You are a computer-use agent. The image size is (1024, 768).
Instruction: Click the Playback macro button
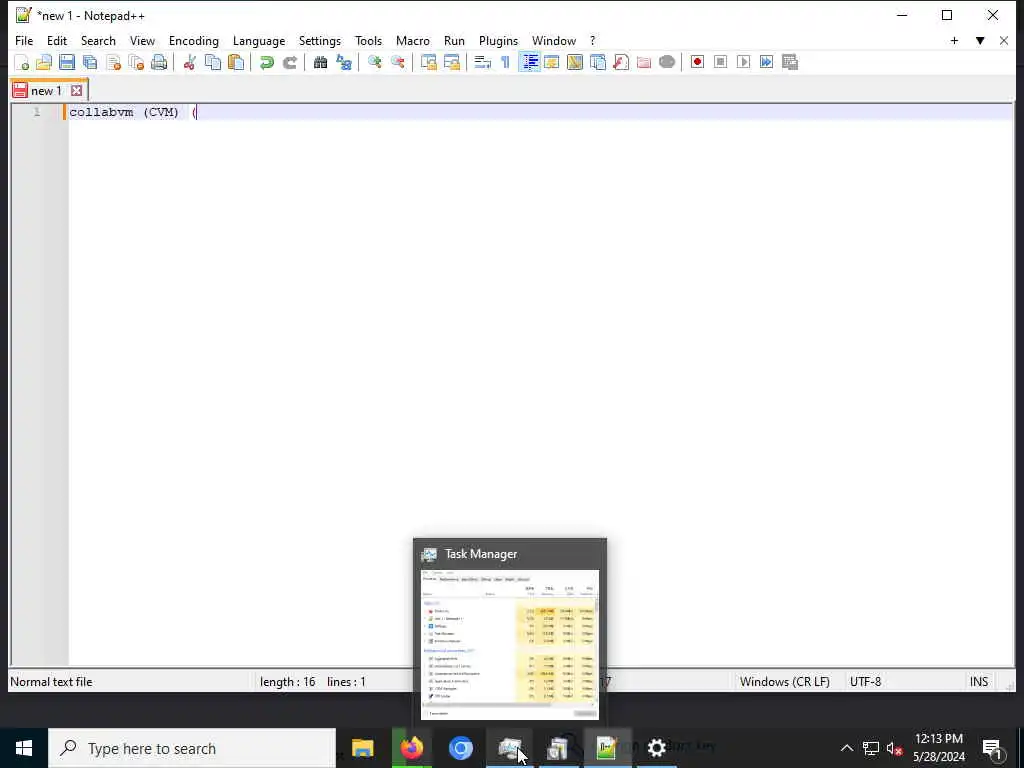pyautogui.click(x=743, y=62)
